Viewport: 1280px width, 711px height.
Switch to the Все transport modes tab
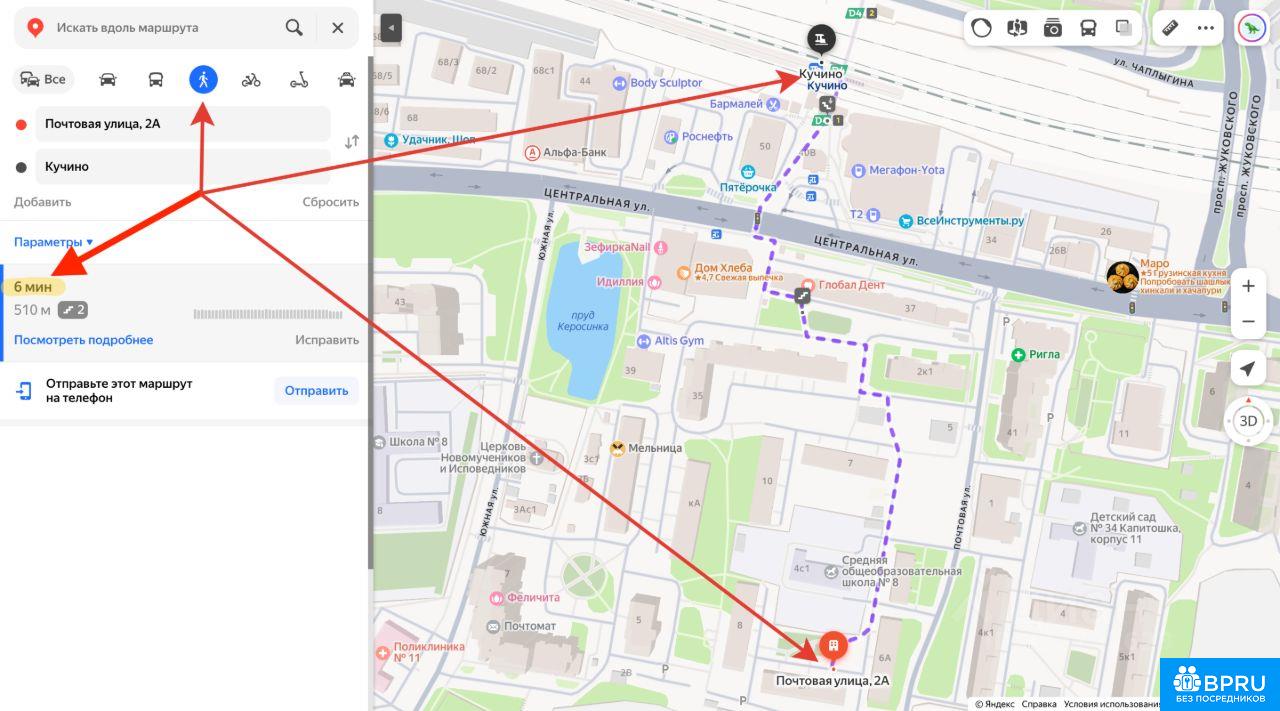click(x=44, y=80)
